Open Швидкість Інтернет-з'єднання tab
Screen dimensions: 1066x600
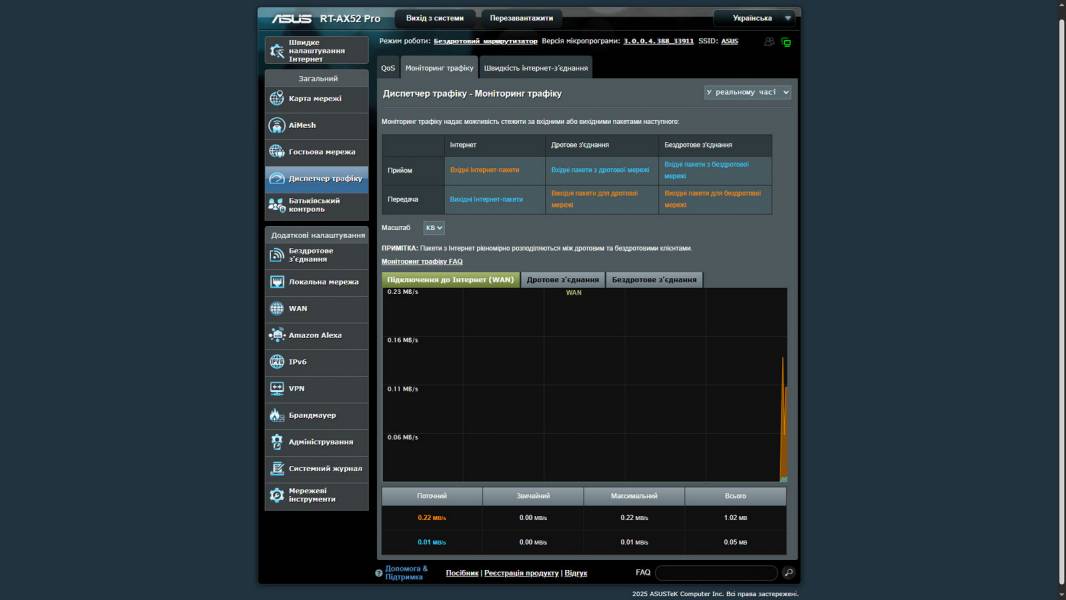536,68
